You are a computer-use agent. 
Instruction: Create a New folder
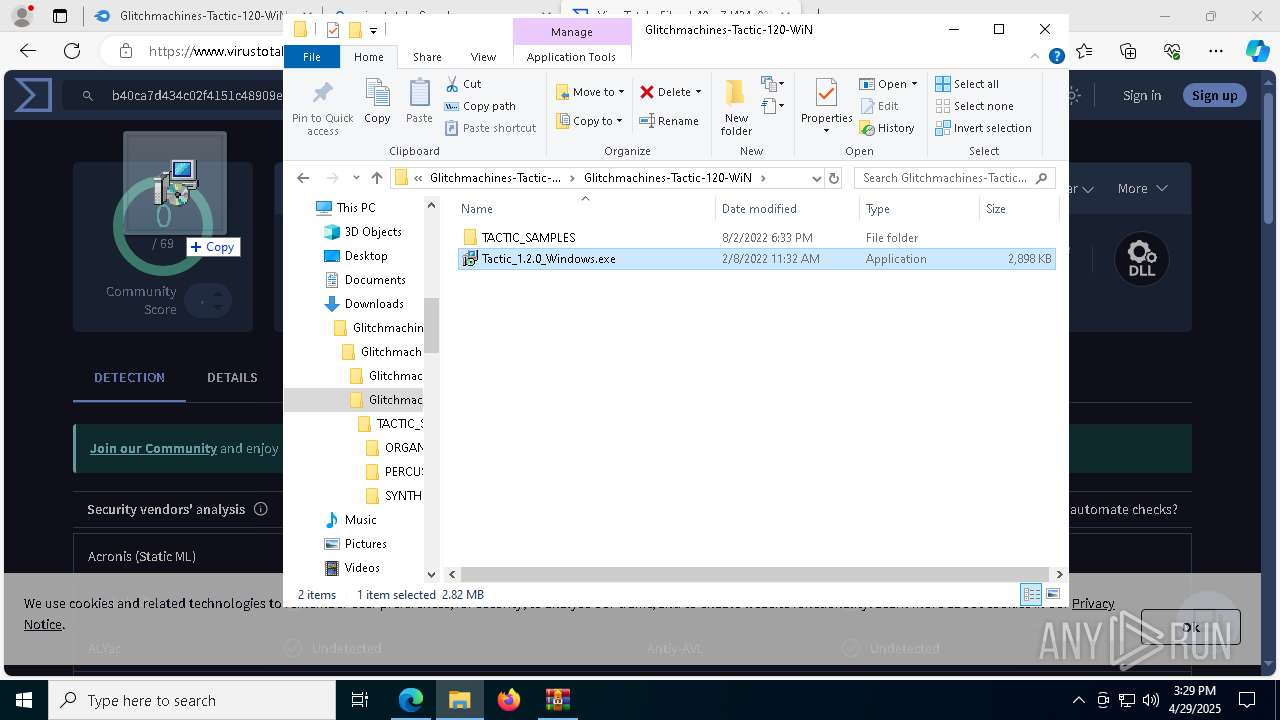736,108
